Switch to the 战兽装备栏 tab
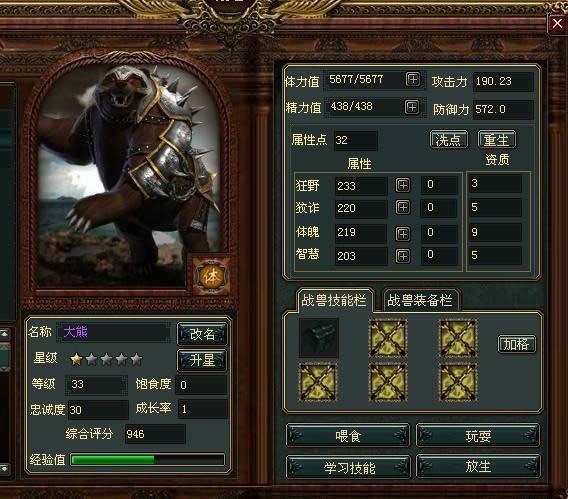This screenshot has width=568, height=499. pyautogui.click(x=420, y=300)
